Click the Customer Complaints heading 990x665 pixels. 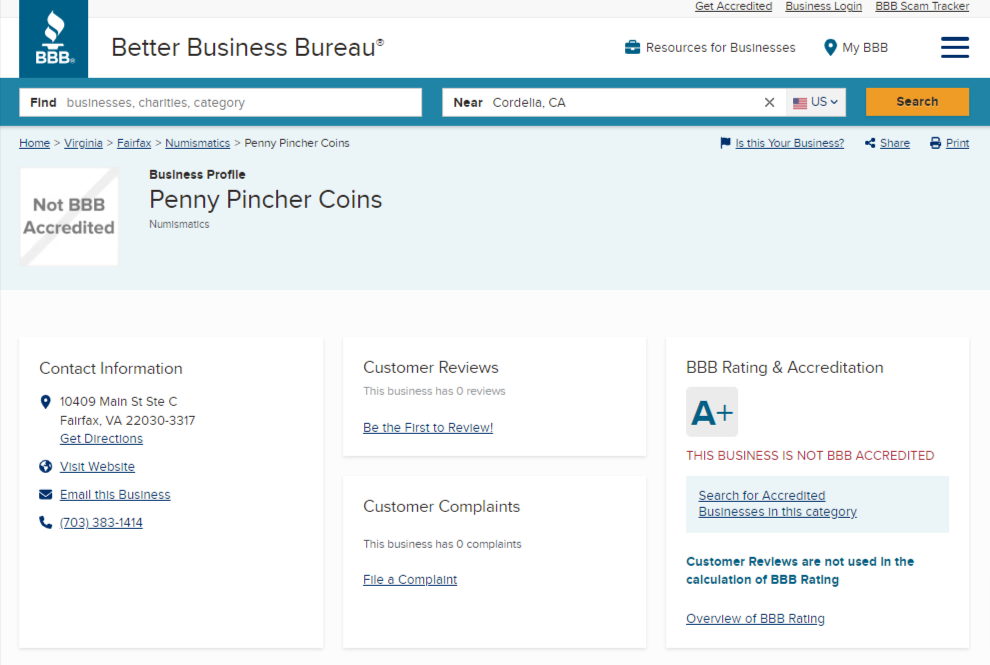tap(441, 506)
